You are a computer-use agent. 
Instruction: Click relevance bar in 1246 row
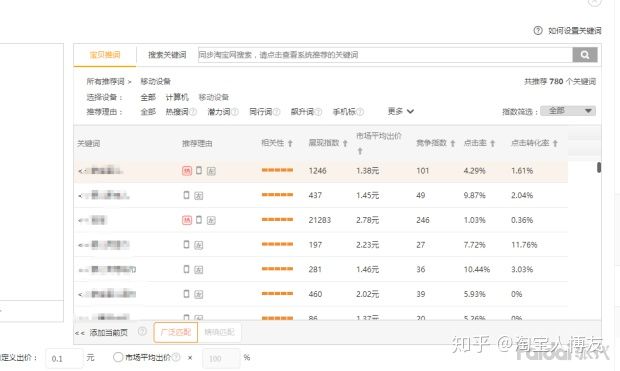[x=277, y=170]
